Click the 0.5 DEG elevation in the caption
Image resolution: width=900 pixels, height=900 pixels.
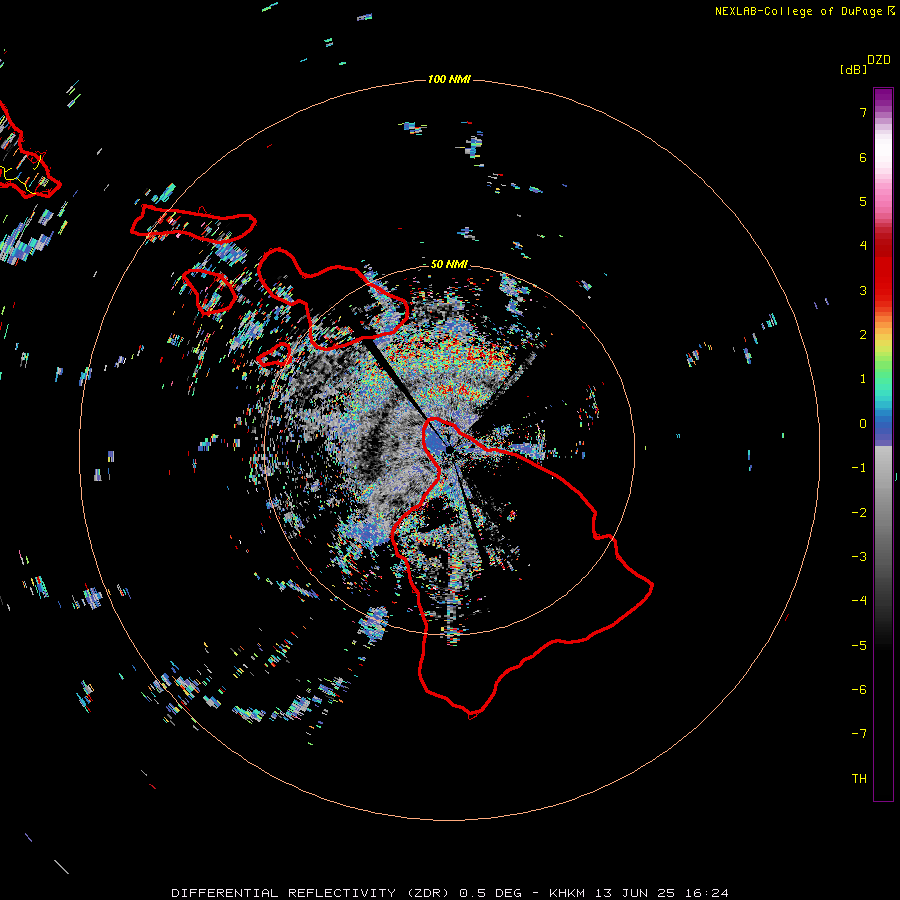click(x=491, y=893)
